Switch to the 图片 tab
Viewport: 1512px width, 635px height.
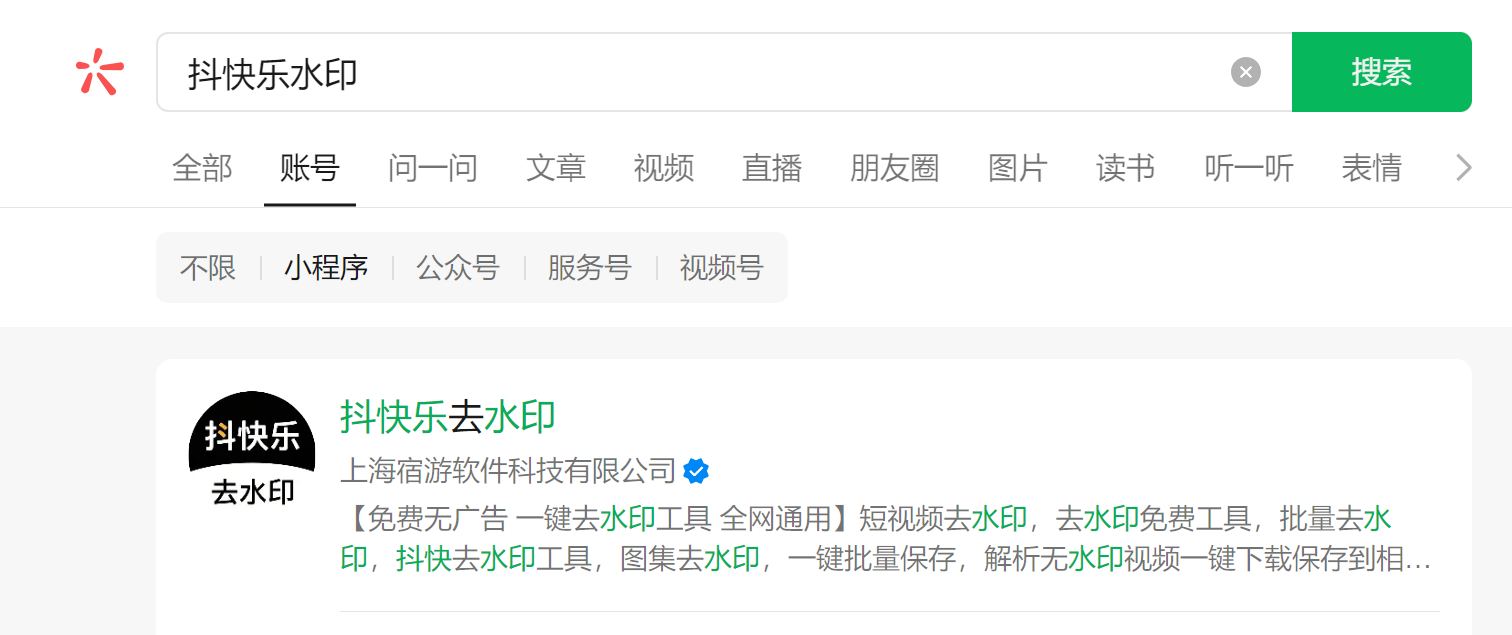1018,168
